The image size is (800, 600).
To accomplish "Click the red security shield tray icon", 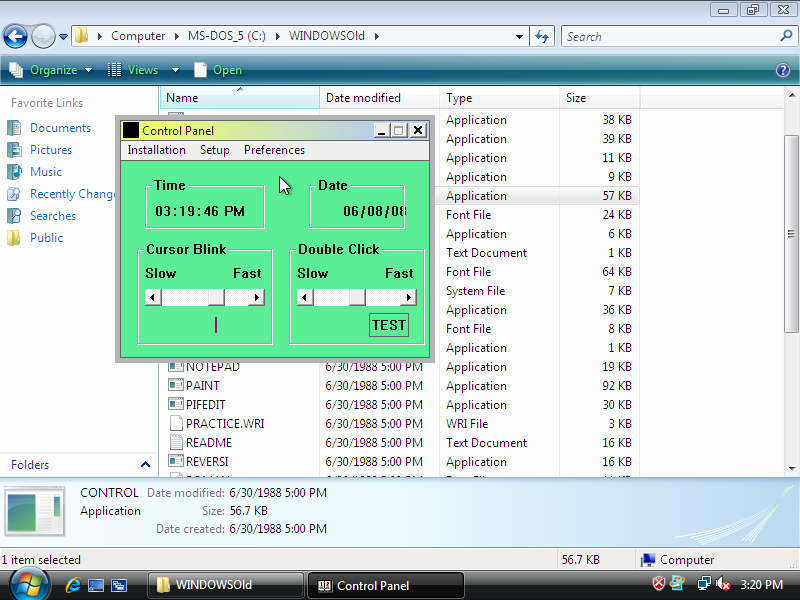I will 659,584.
